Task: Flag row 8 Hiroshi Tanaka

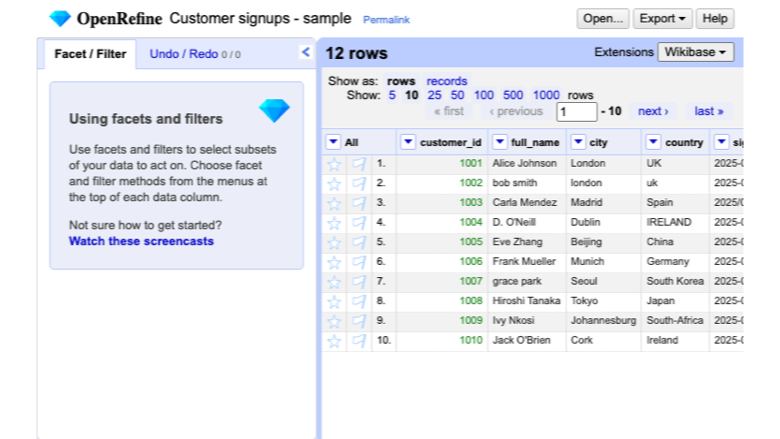Action: [359, 302]
